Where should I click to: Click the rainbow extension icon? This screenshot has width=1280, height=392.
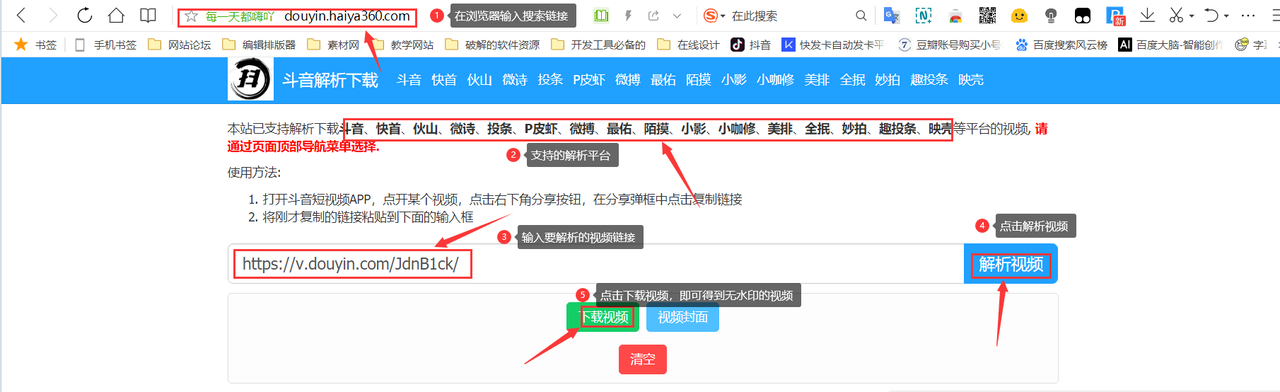pyautogui.click(x=955, y=16)
